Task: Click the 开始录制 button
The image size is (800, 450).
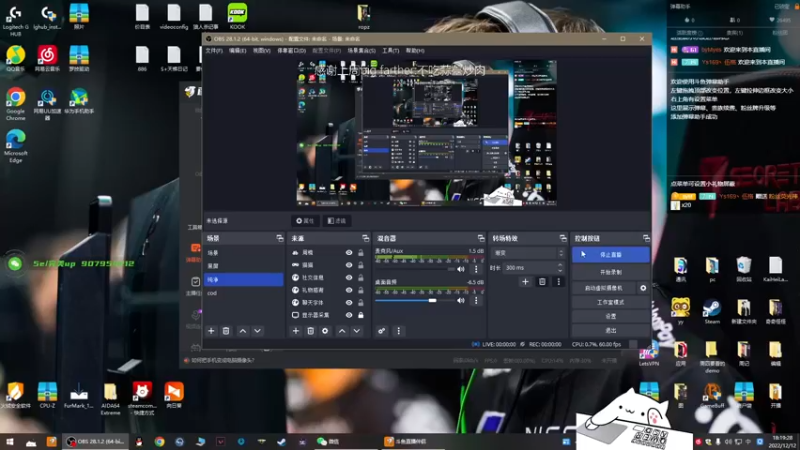Action: [x=611, y=272]
